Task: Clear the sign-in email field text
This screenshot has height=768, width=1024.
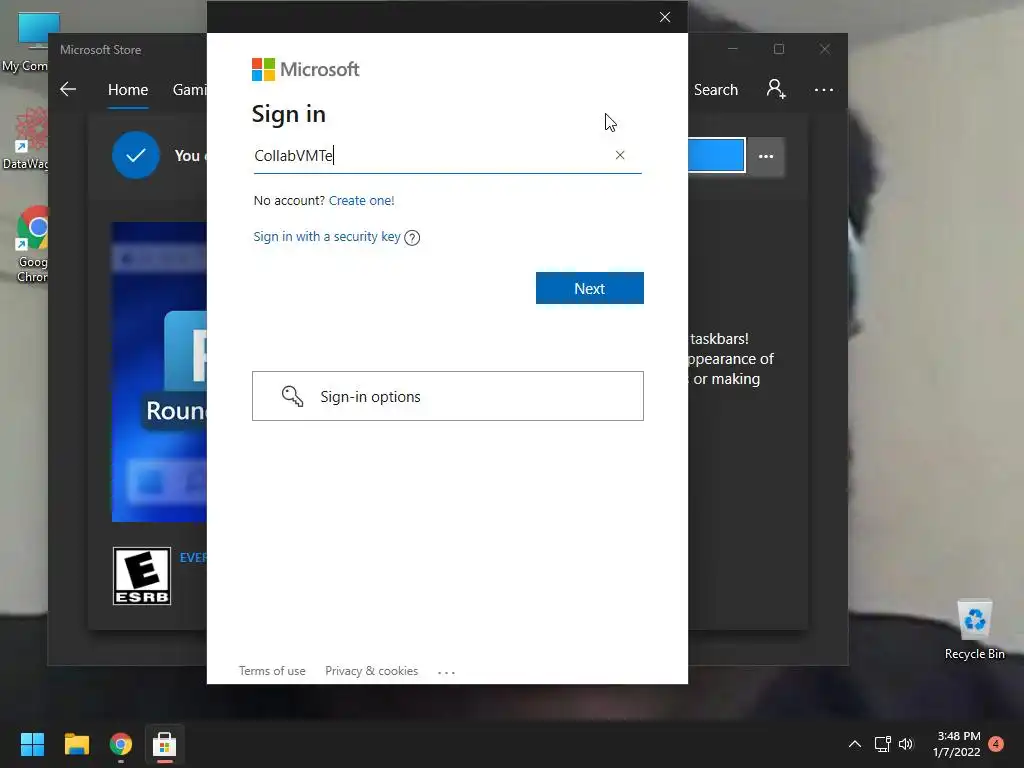Action: click(620, 155)
